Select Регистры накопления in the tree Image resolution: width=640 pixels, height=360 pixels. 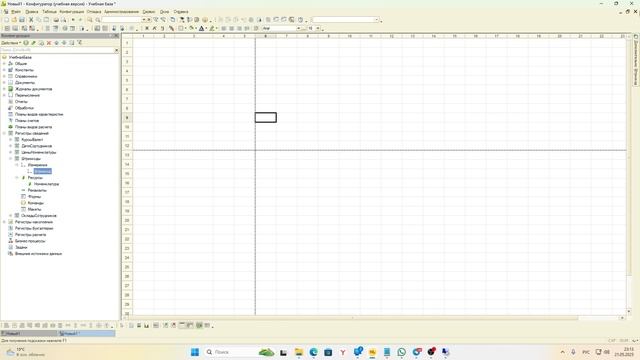pyautogui.click(x=34, y=222)
